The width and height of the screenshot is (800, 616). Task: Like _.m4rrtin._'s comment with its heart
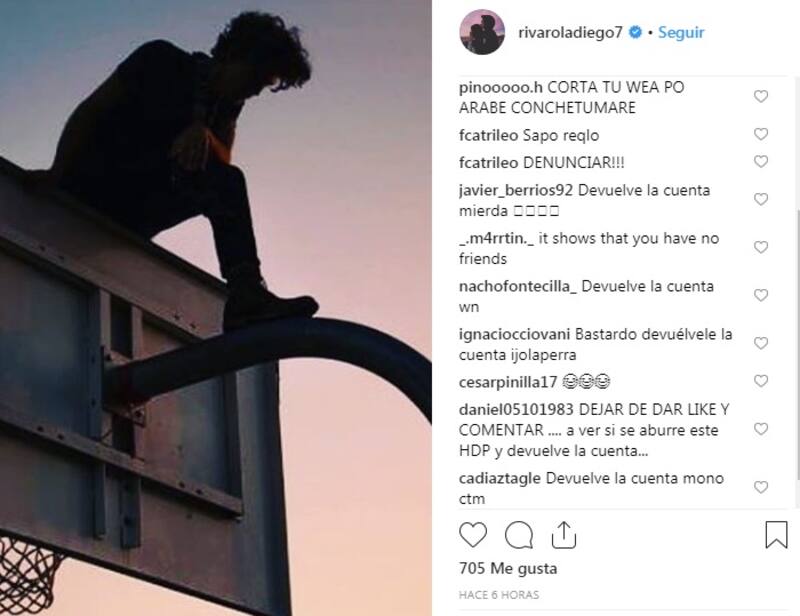[761, 248]
